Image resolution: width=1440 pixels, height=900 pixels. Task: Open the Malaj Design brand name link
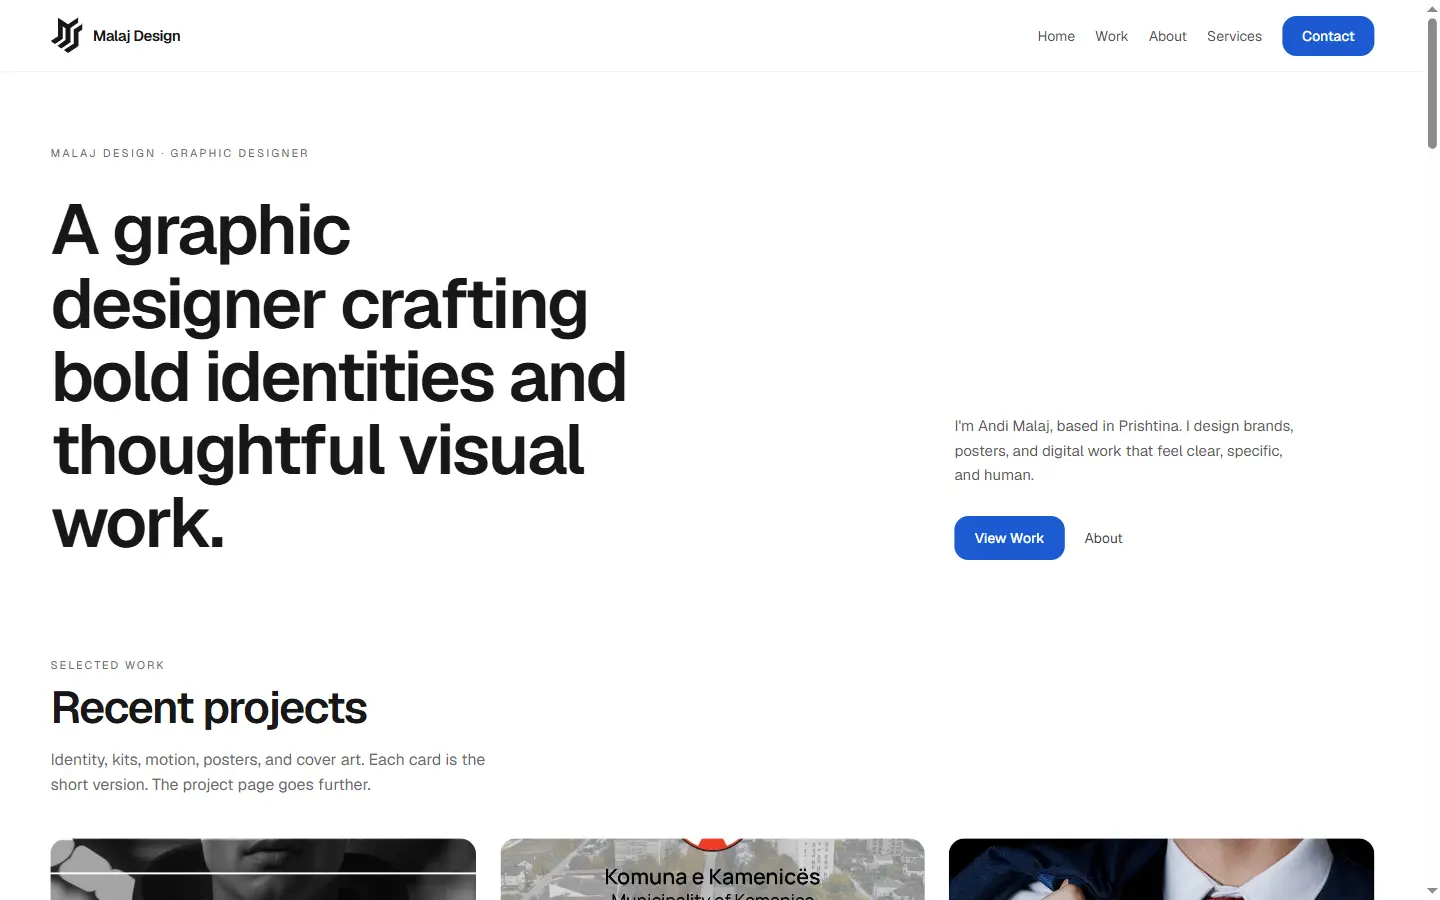[x=137, y=36]
